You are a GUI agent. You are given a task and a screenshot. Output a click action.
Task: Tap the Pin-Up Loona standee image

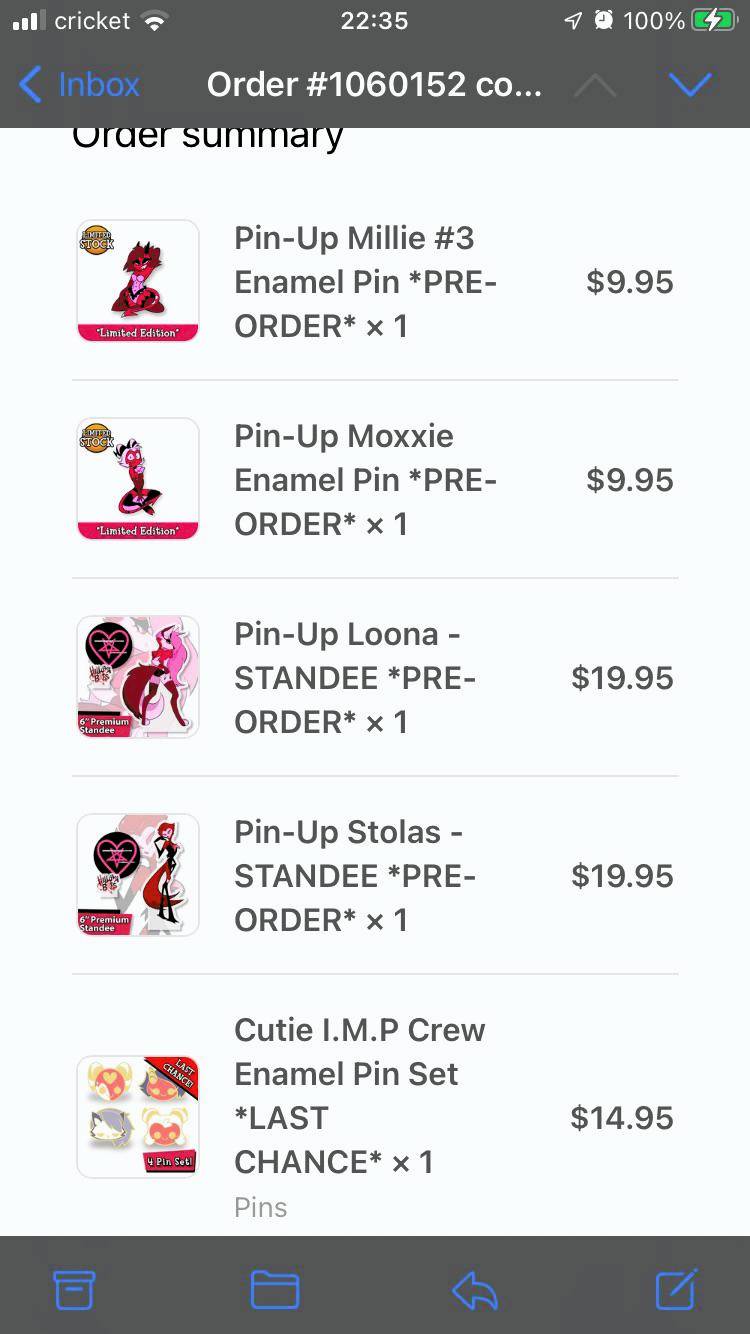(137, 677)
